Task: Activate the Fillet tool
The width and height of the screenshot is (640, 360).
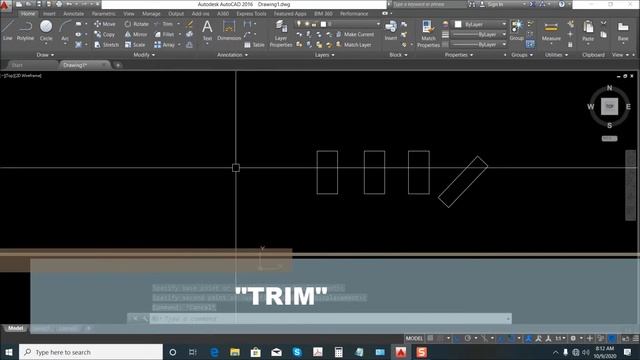Action: [164, 34]
